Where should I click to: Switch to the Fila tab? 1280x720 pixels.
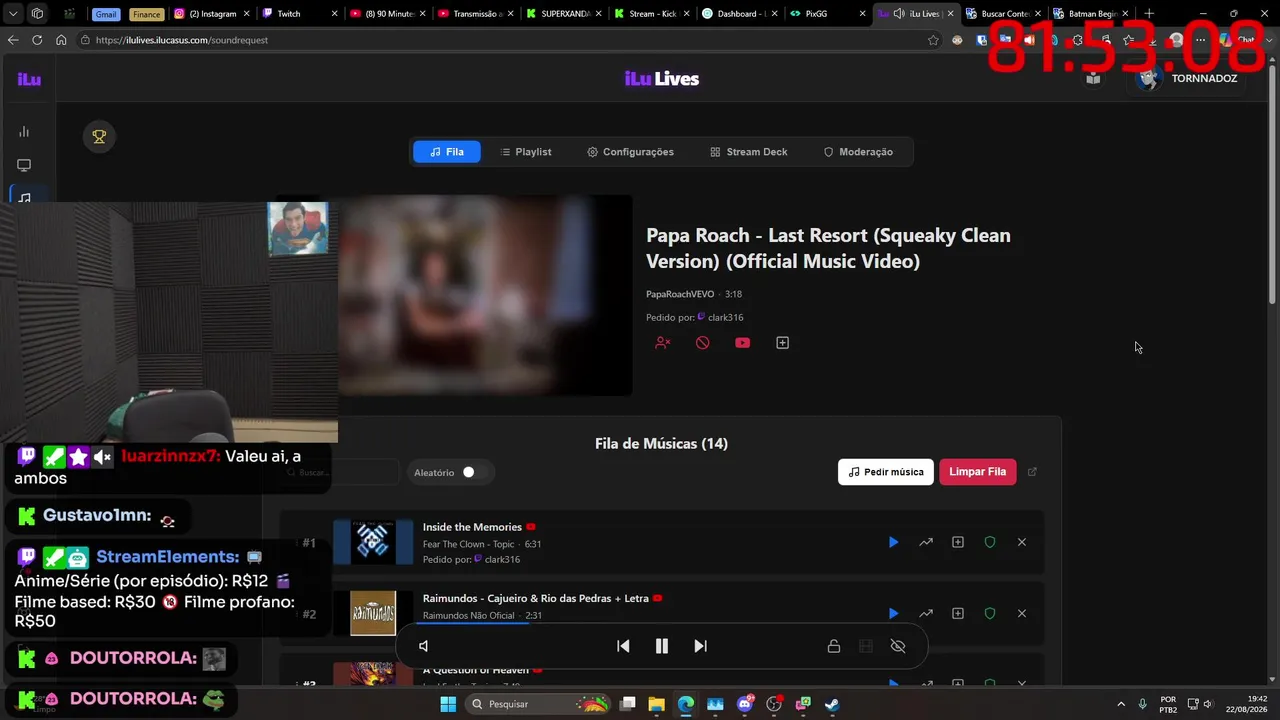click(x=447, y=152)
